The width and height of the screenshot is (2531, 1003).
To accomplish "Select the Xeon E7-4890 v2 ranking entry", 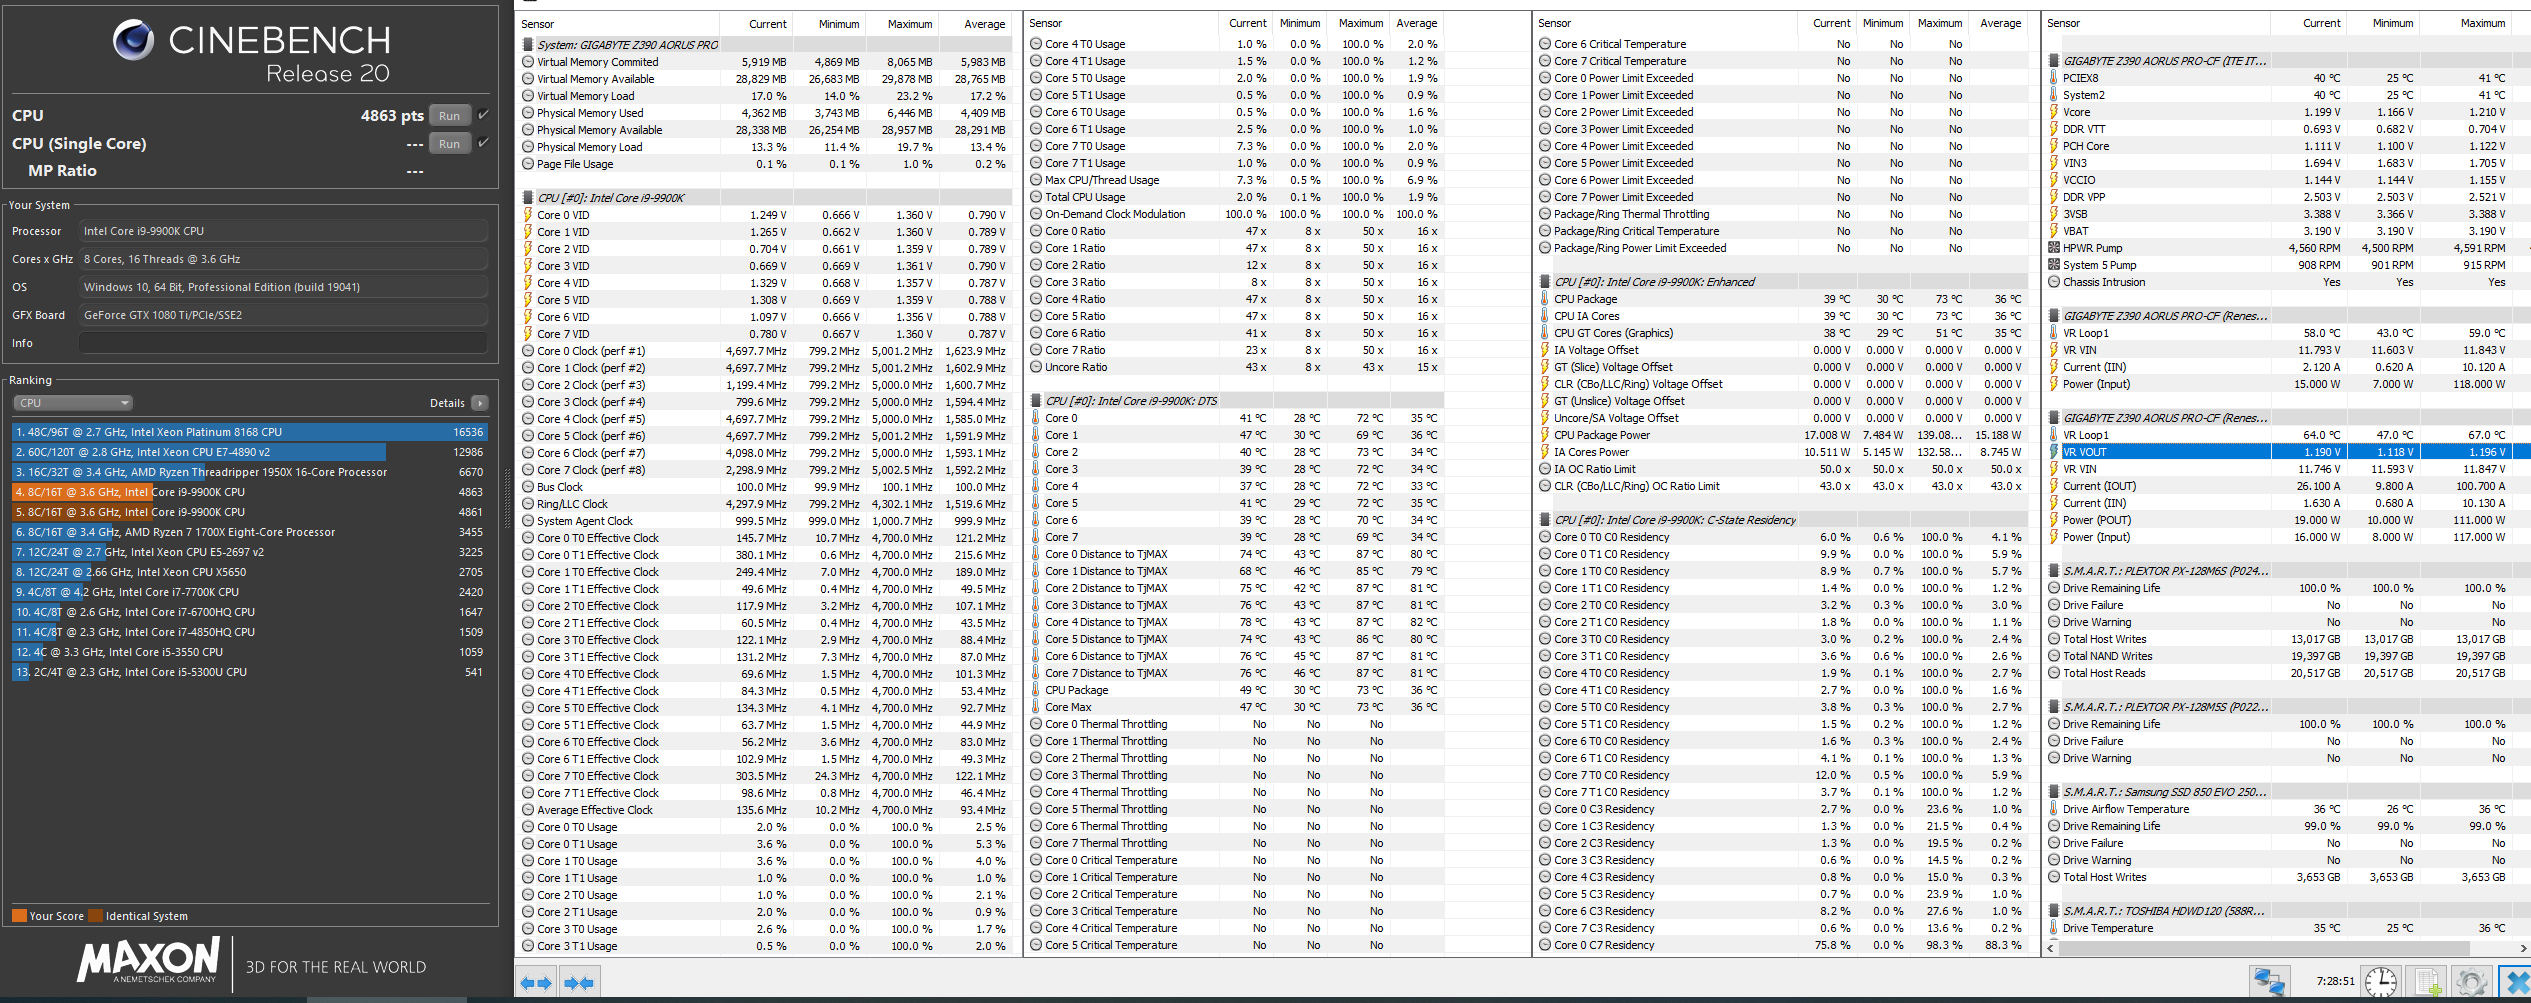I will 250,452.
